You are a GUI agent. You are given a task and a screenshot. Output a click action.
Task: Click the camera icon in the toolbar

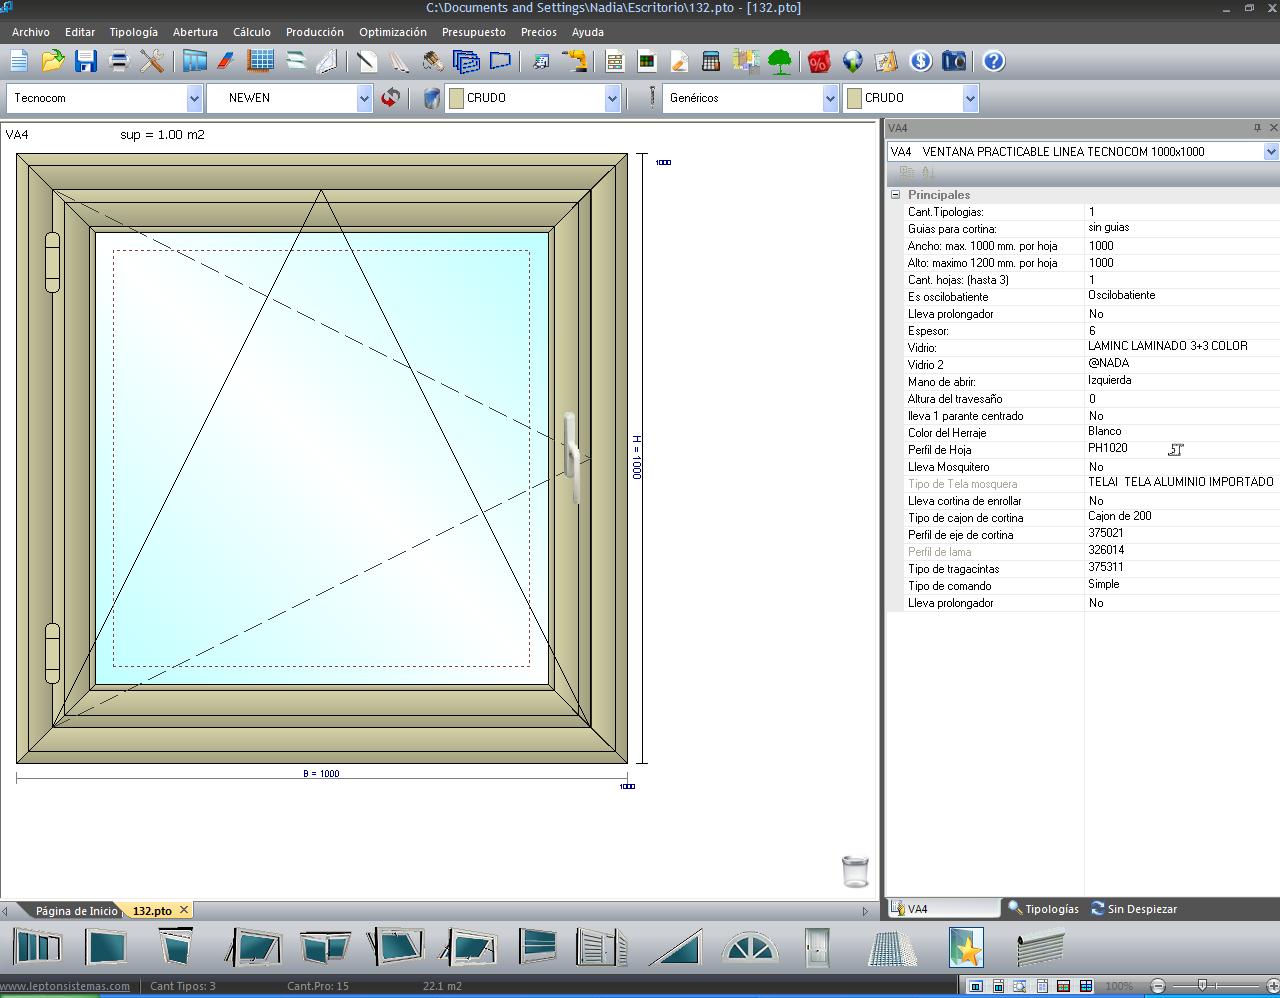coord(955,62)
